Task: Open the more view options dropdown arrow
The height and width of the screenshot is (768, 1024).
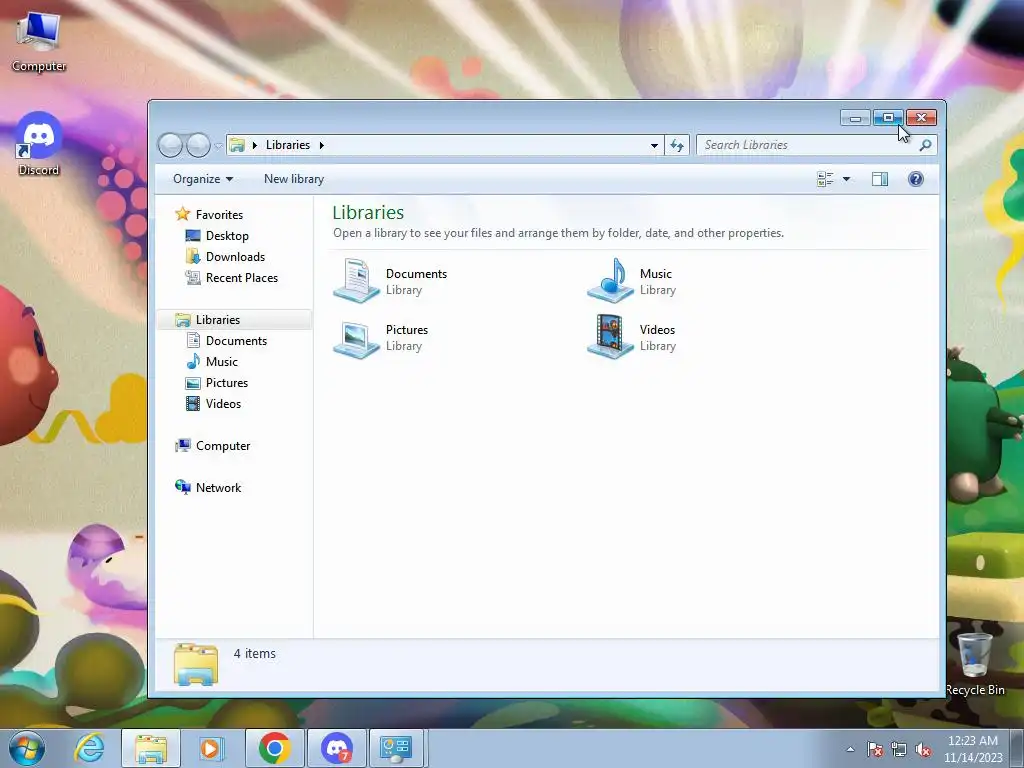Action: point(846,179)
